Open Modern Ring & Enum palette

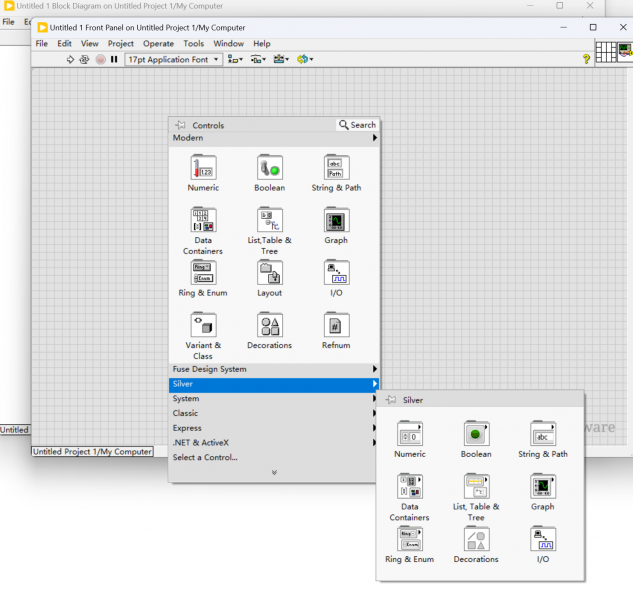pos(203,278)
